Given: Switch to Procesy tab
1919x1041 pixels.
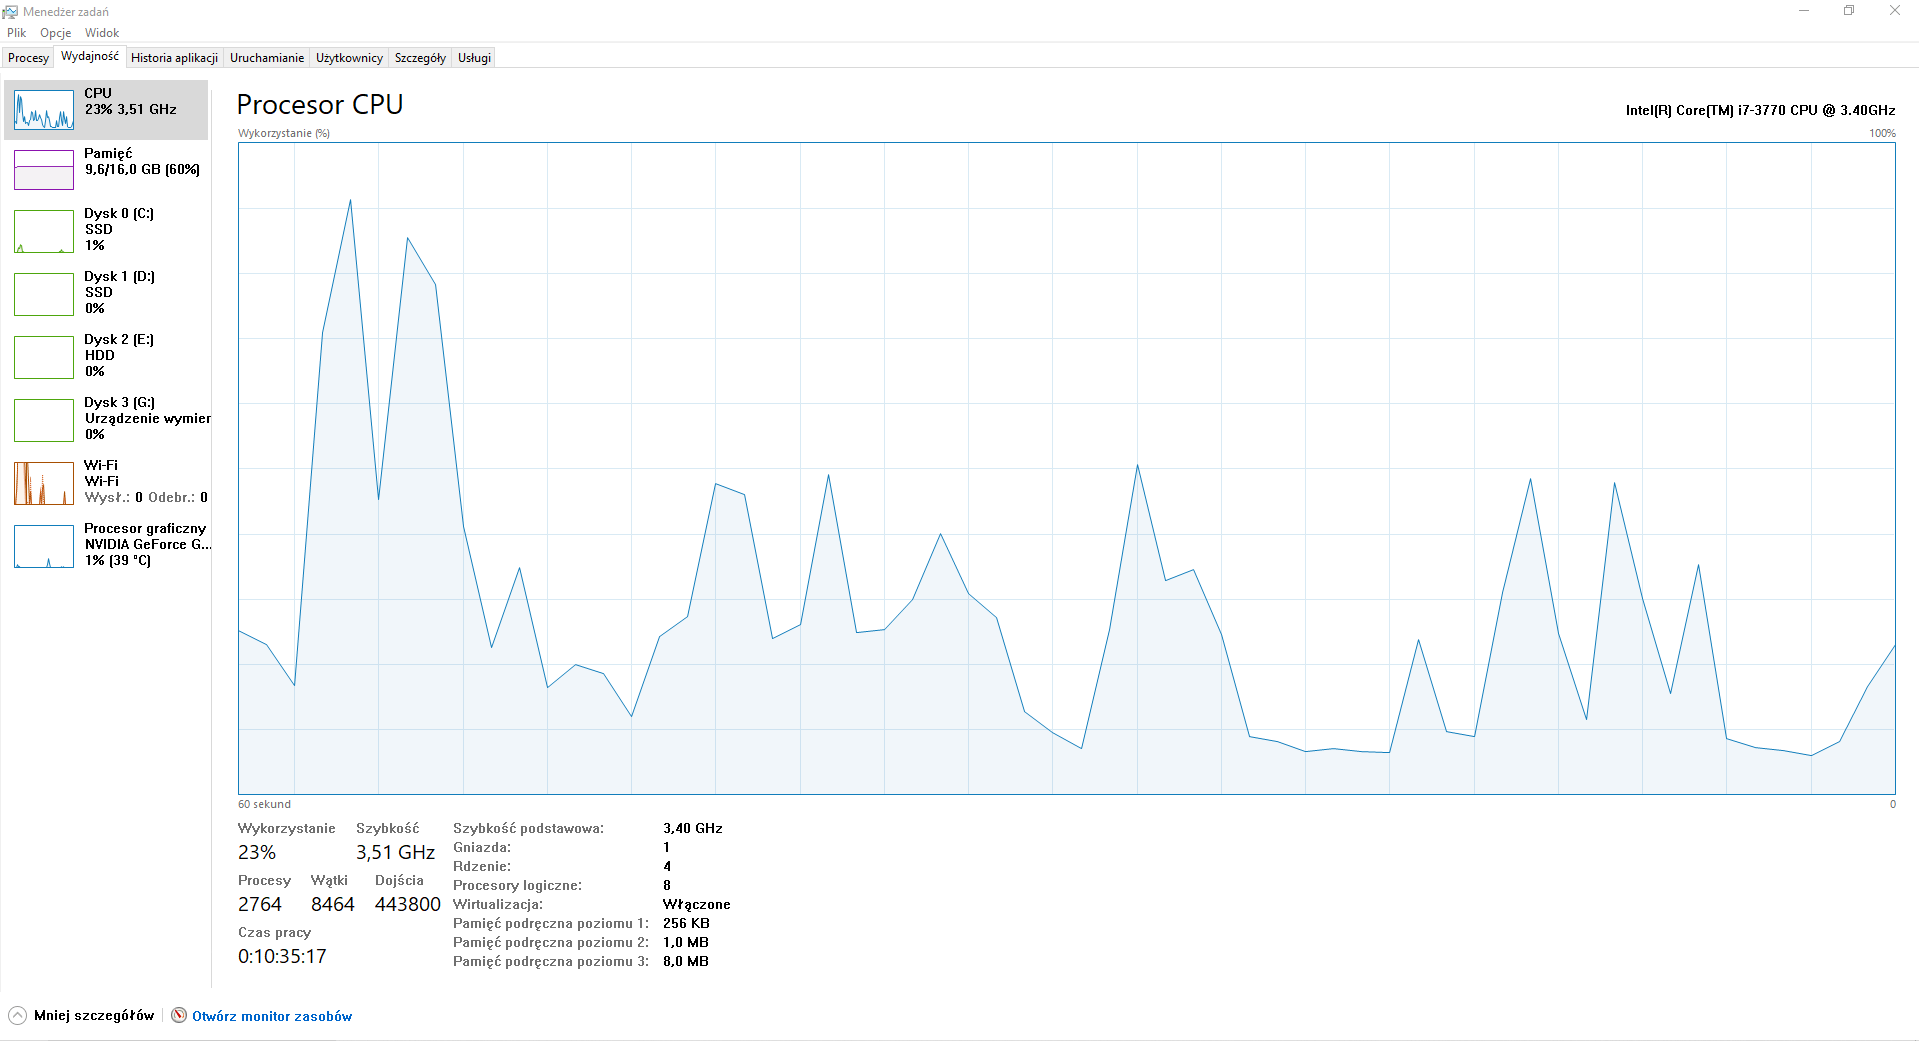Looking at the screenshot, I should [x=27, y=57].
